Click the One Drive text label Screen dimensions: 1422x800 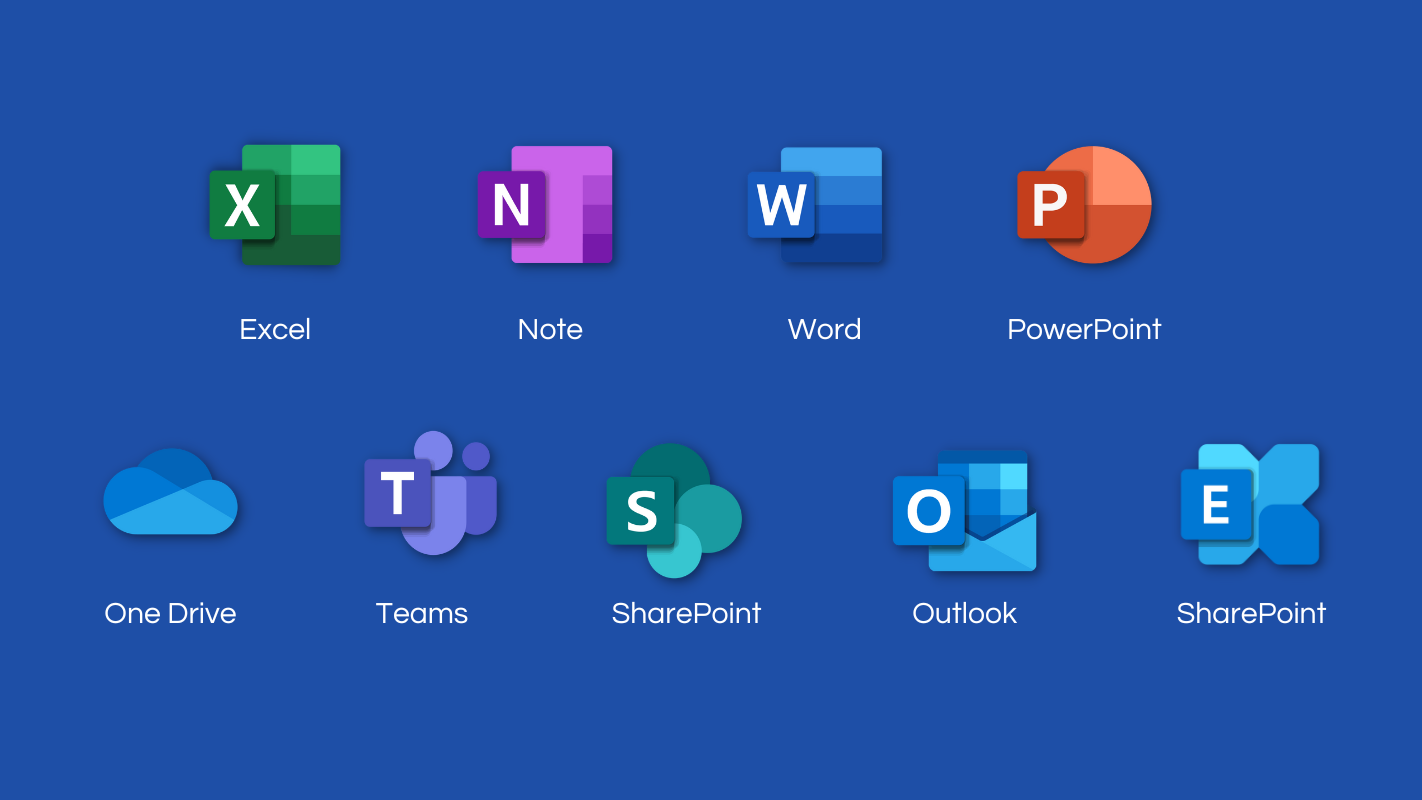(x=170, y=613)
